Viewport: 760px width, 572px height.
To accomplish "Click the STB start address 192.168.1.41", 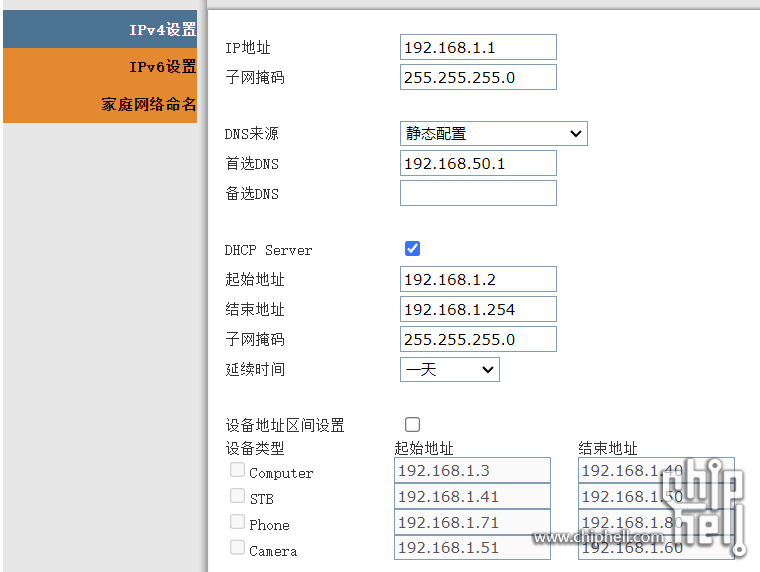I will (472, 496).
